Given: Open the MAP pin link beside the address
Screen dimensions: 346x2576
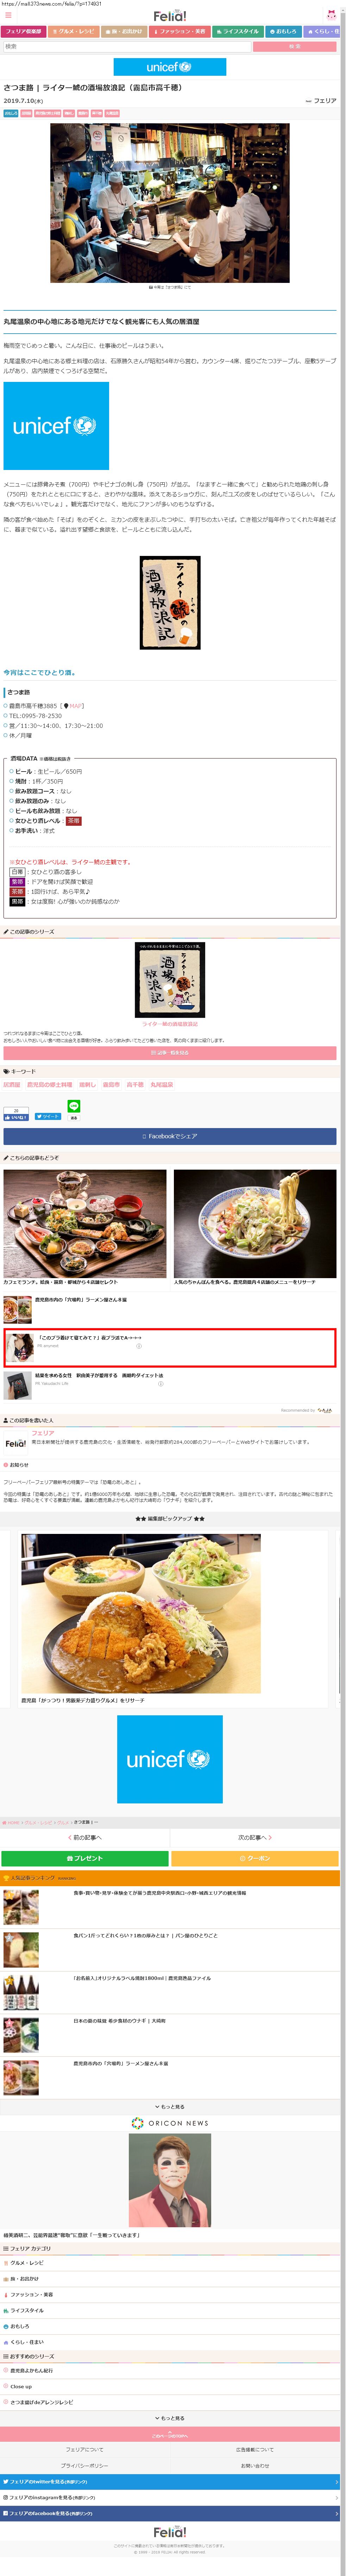Looking at the screenshot, I should (x=74, y=706).
